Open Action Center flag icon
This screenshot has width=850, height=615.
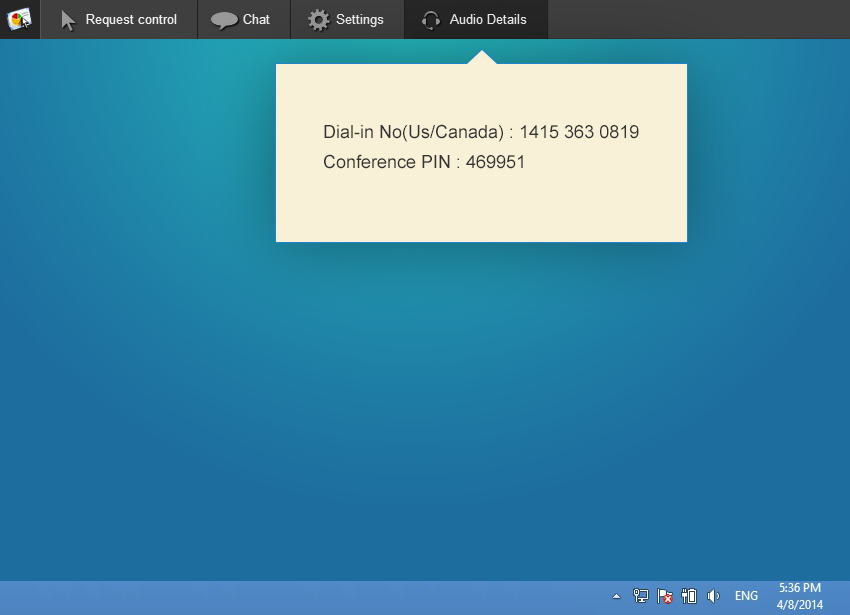665,596
